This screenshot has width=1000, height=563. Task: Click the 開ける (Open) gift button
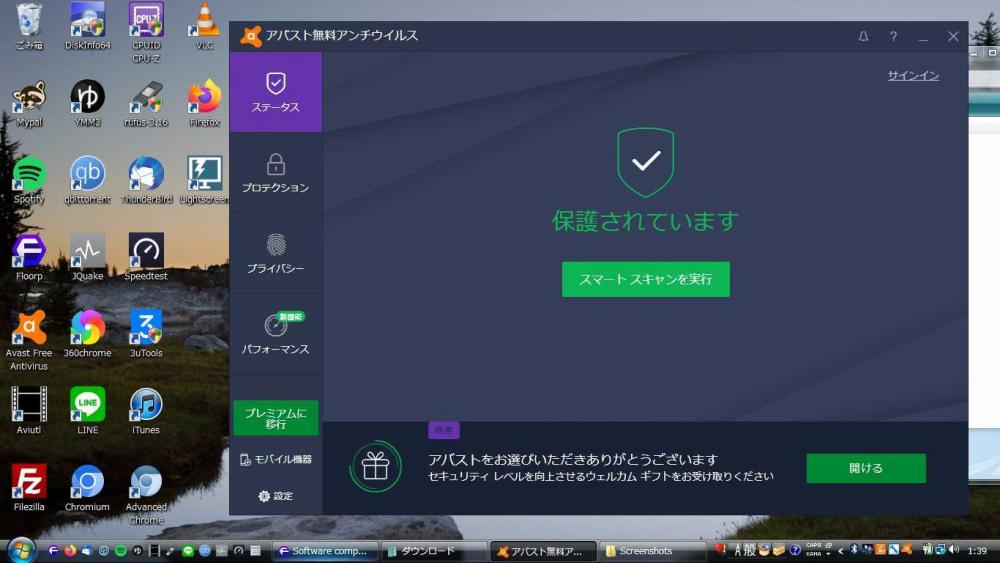pos(865,468)
